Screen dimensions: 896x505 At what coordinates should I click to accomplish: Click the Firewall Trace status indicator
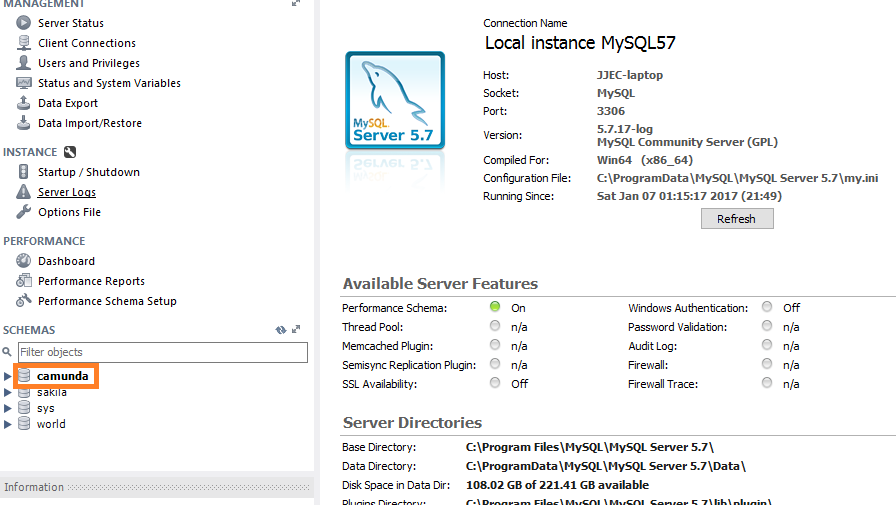click(x=767, y=383)
